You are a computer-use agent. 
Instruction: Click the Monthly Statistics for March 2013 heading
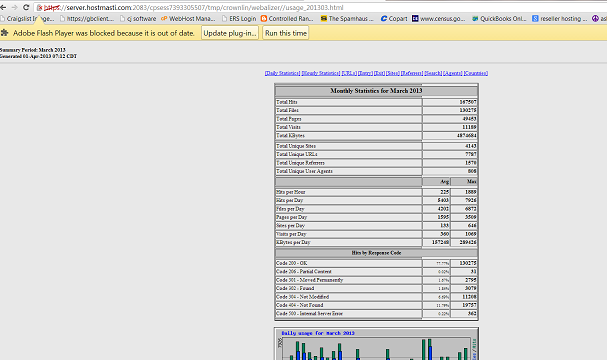[376, 91]
